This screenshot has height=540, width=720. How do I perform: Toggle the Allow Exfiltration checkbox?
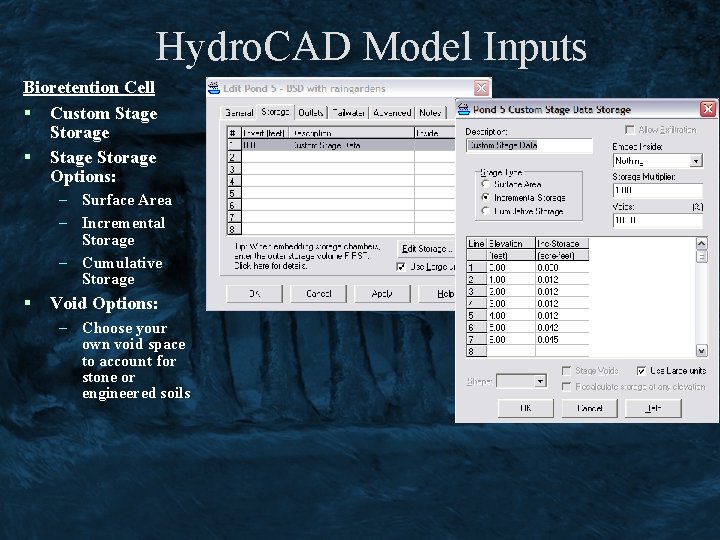point(630,130)
